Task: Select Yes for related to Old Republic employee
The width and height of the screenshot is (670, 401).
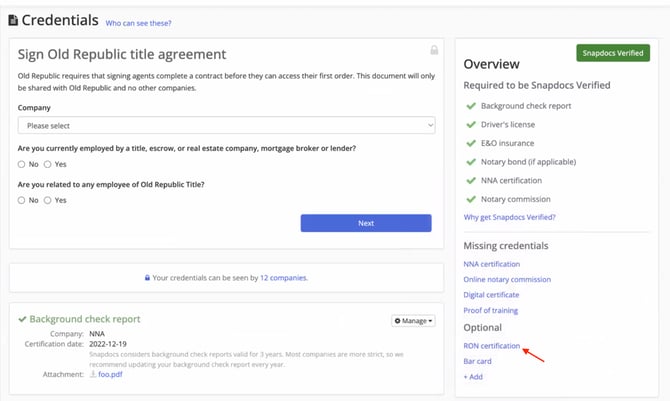Action: [x=47, y=200]
